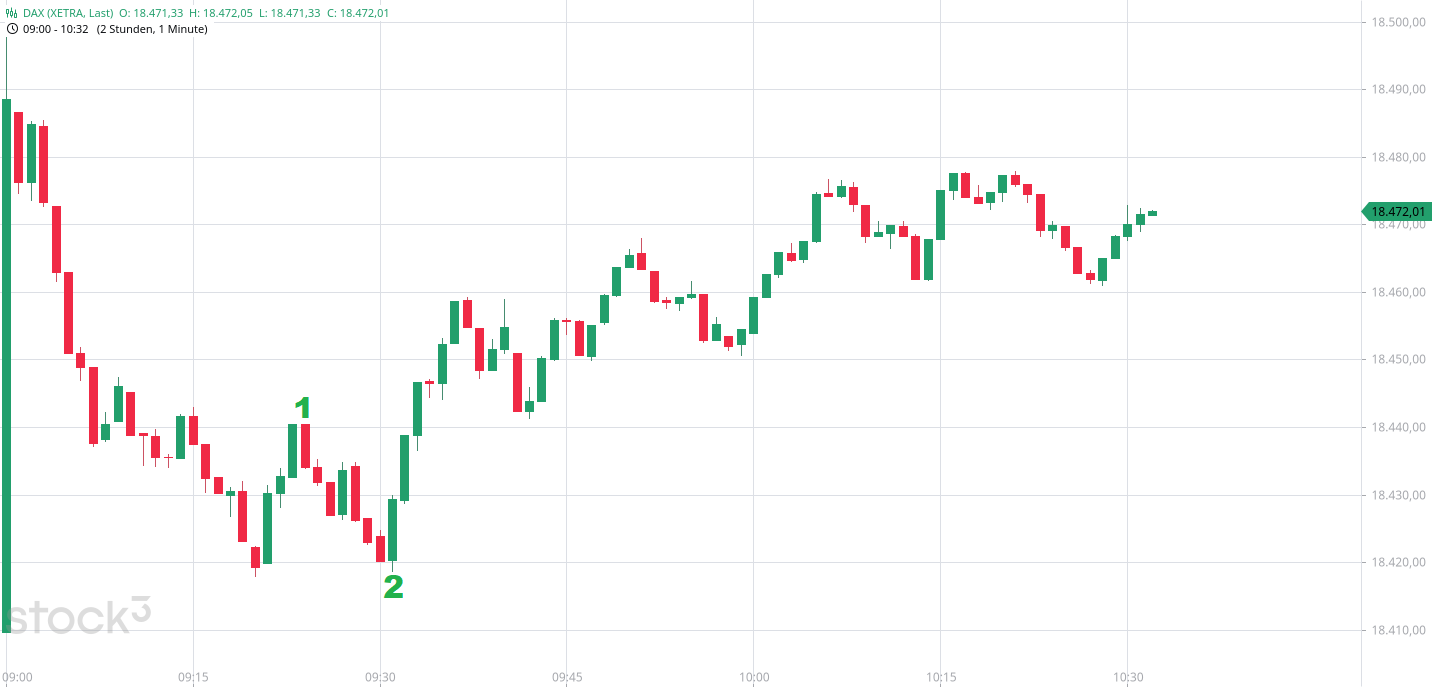Screen dimensions: 1432x687
Task: Open the DAX (XETRA, Last) instrument label
Action: click(x=68, y=13)
